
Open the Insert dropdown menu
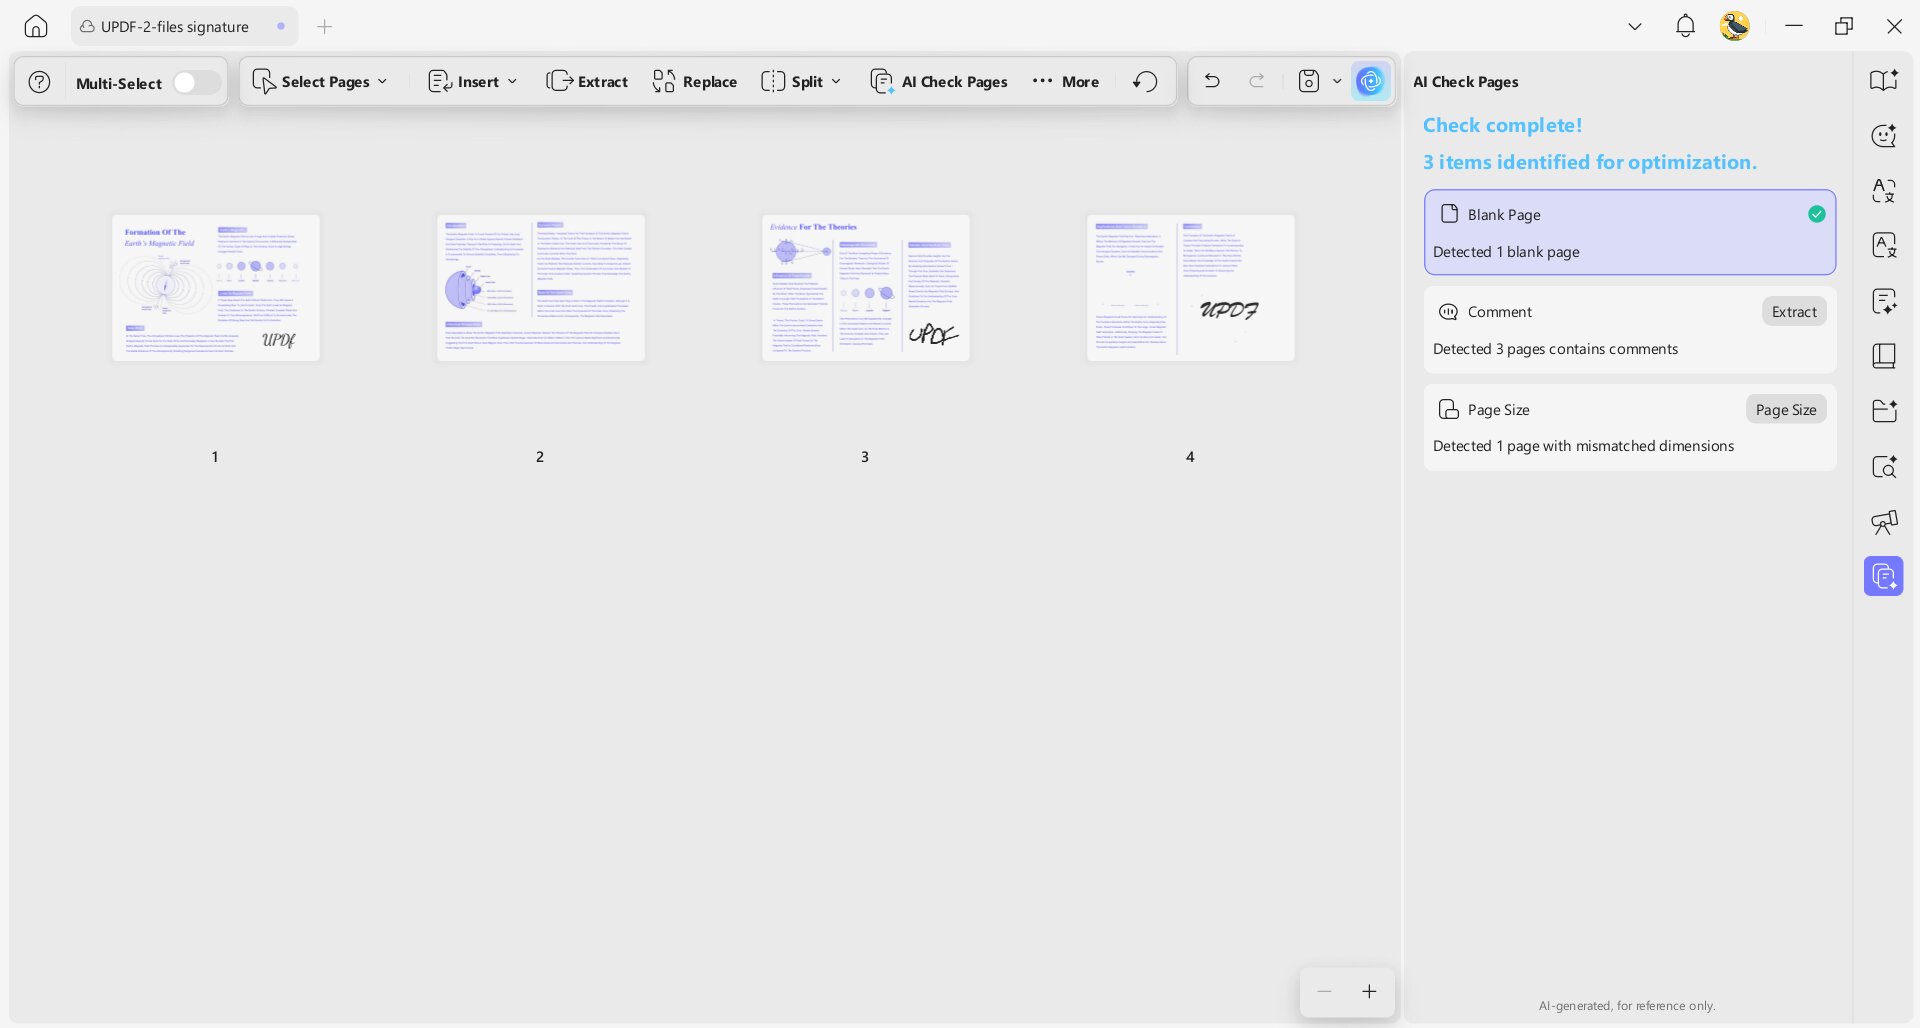coord(473,82)
